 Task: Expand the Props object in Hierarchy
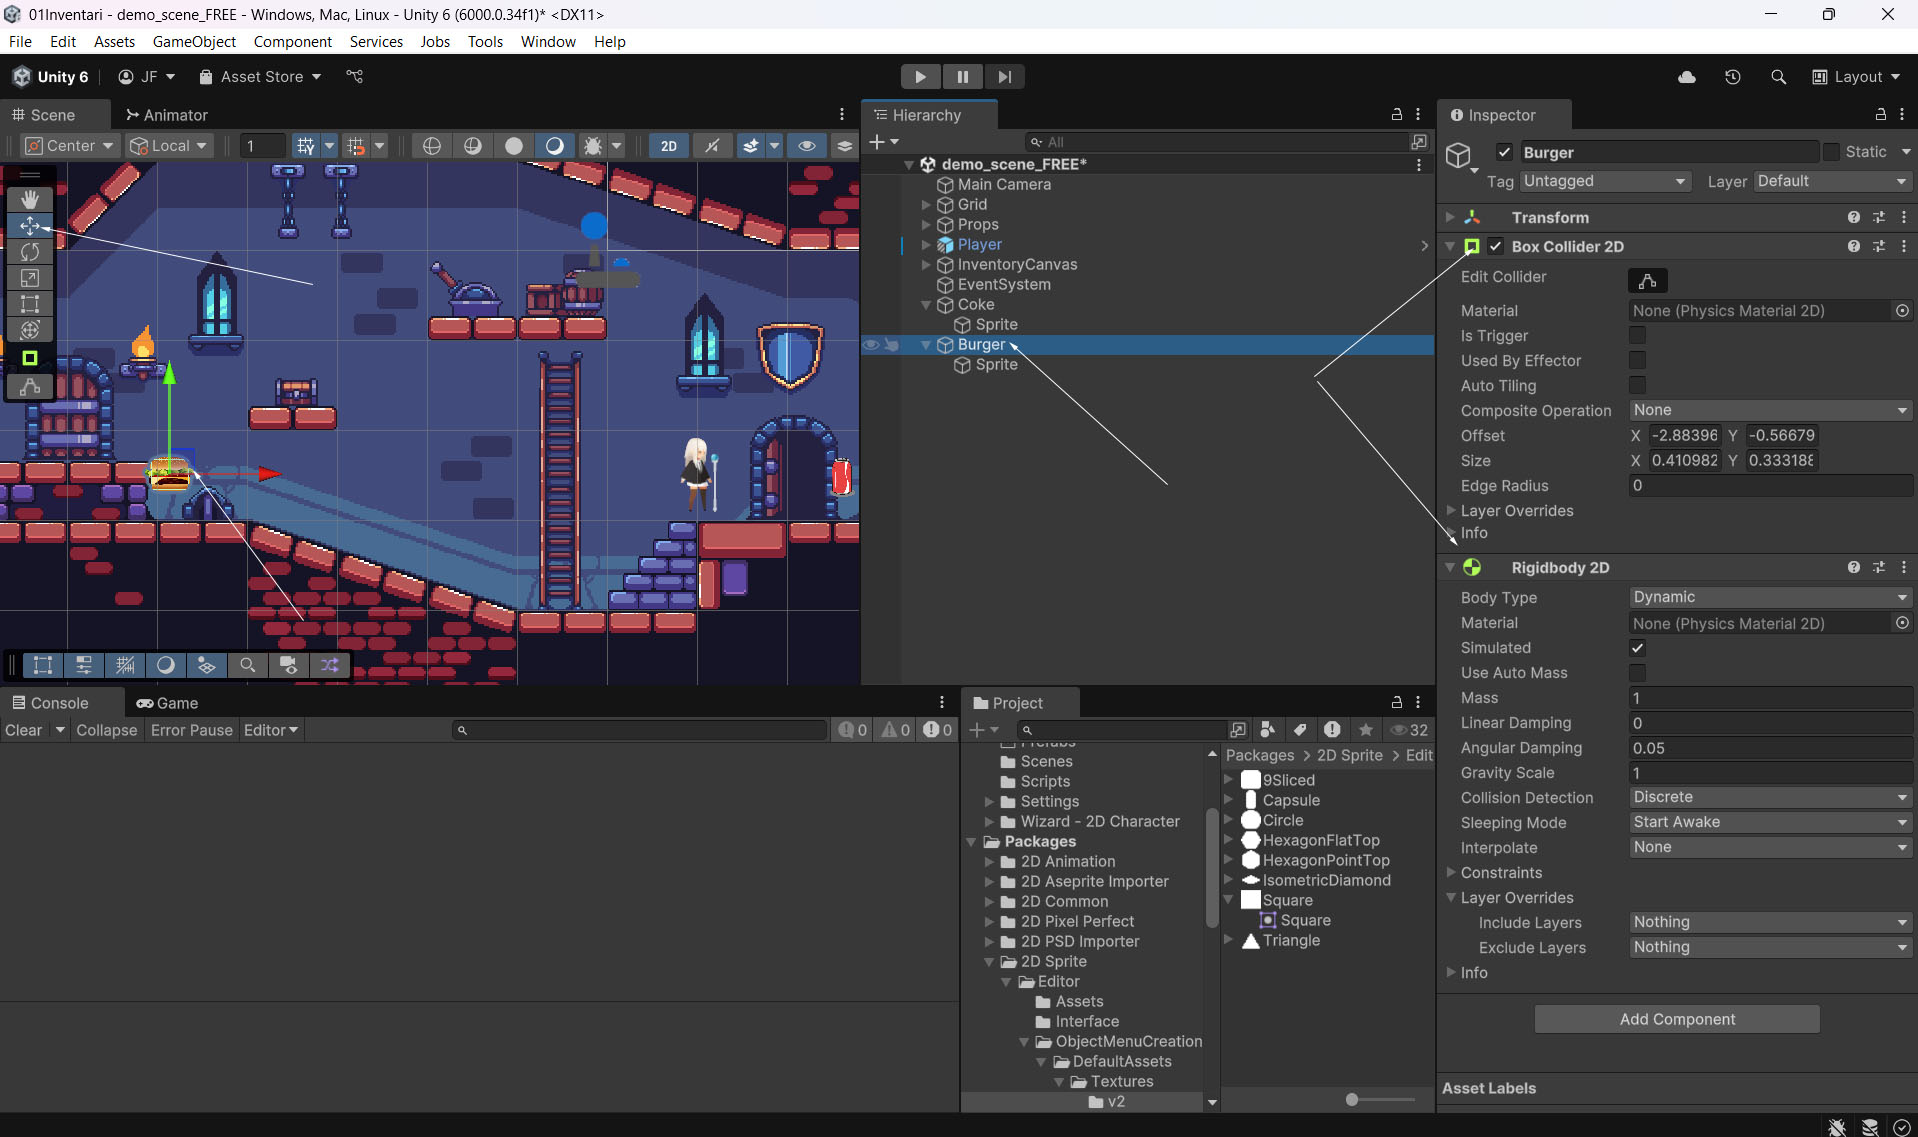click(926, 225)
